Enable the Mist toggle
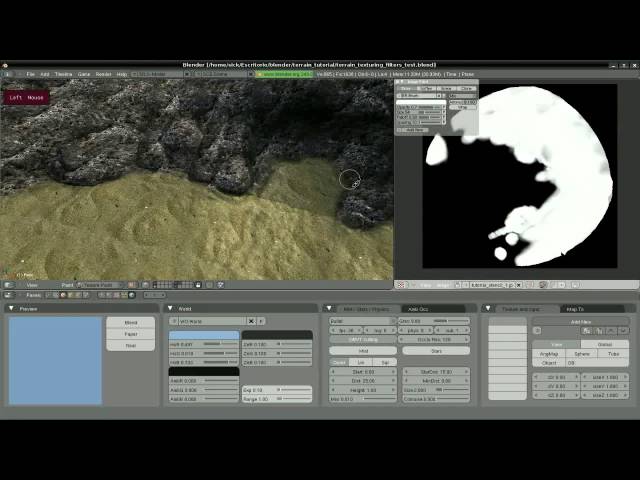 point(363,351)
